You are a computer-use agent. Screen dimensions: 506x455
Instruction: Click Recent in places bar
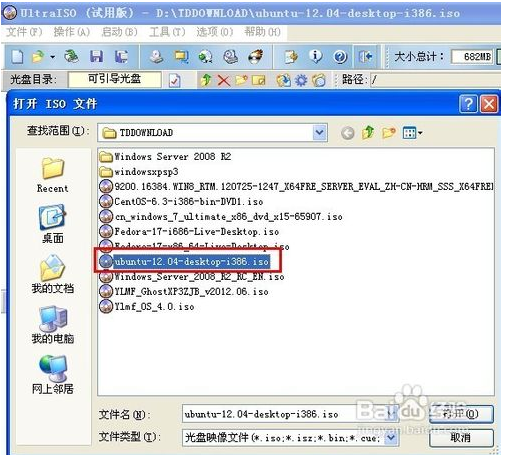point(53,175)
